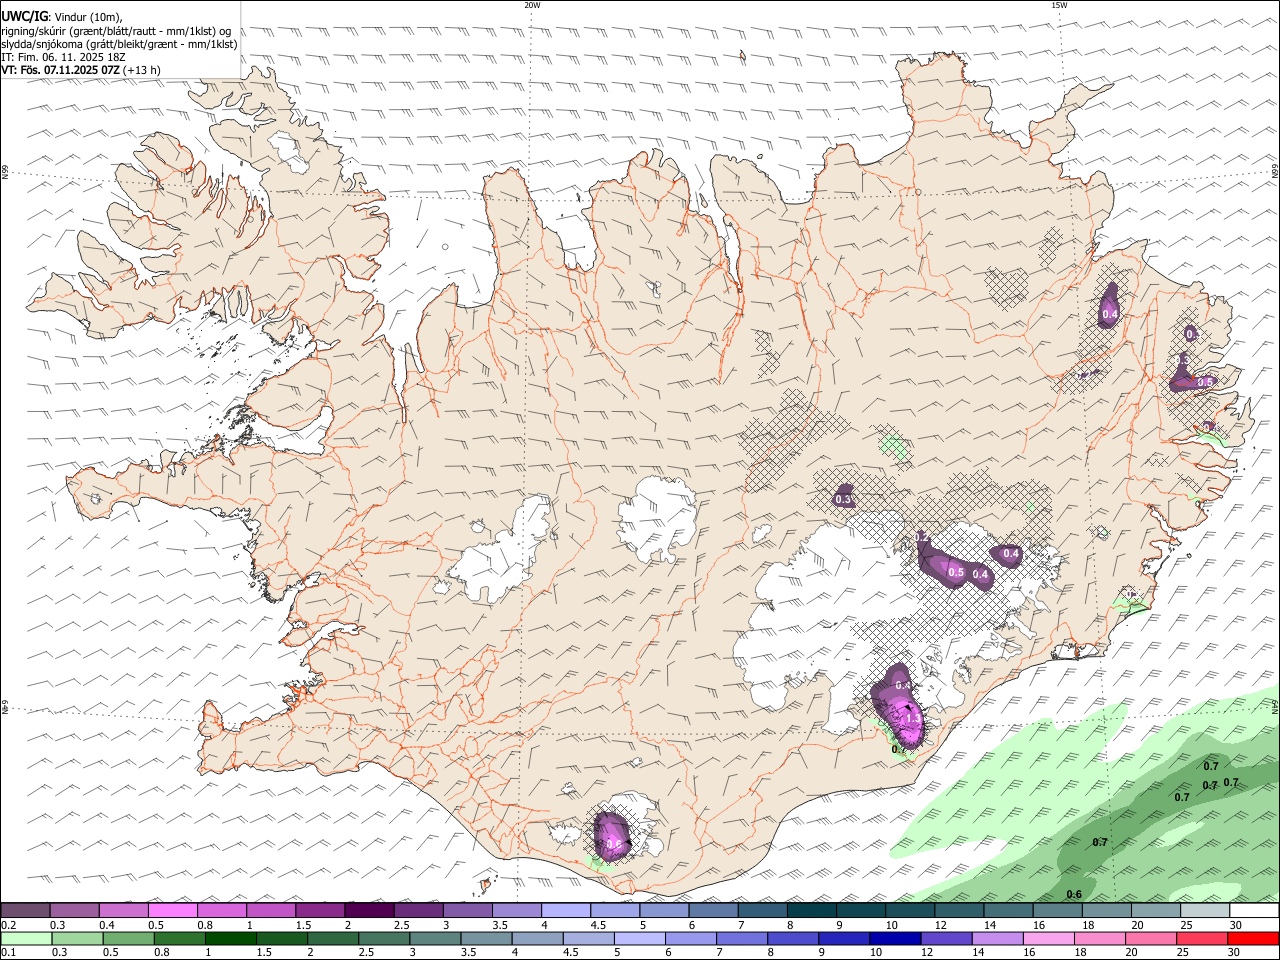
Task: Click the deep blue rain swatch between 10 and 12
Action: tap(895, 938)
